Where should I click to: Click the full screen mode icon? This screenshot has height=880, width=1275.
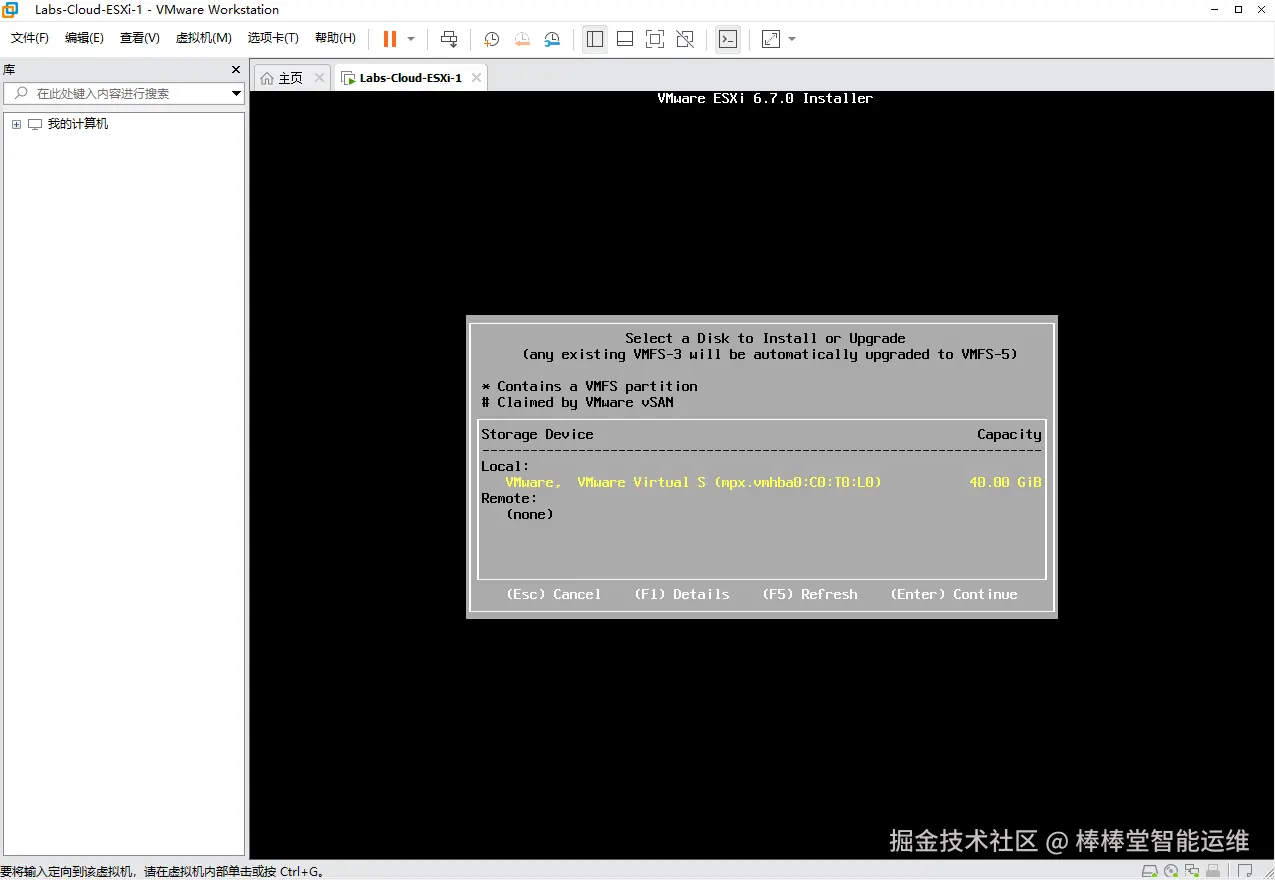[x=655, y=39]
